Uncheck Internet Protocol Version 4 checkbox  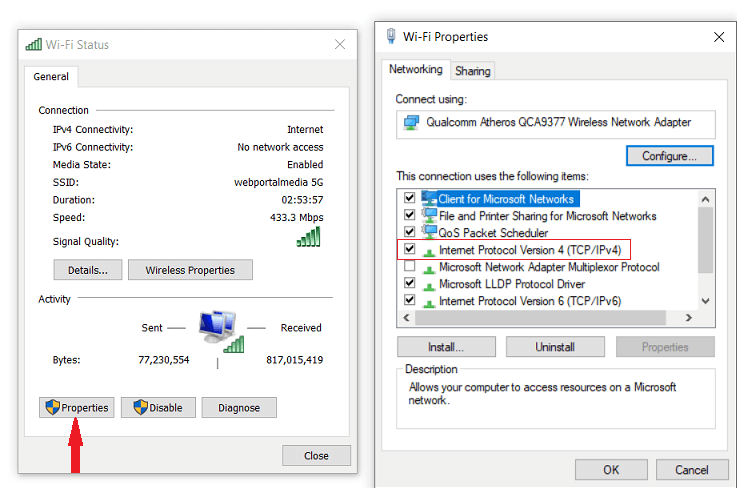click(409, 249)
